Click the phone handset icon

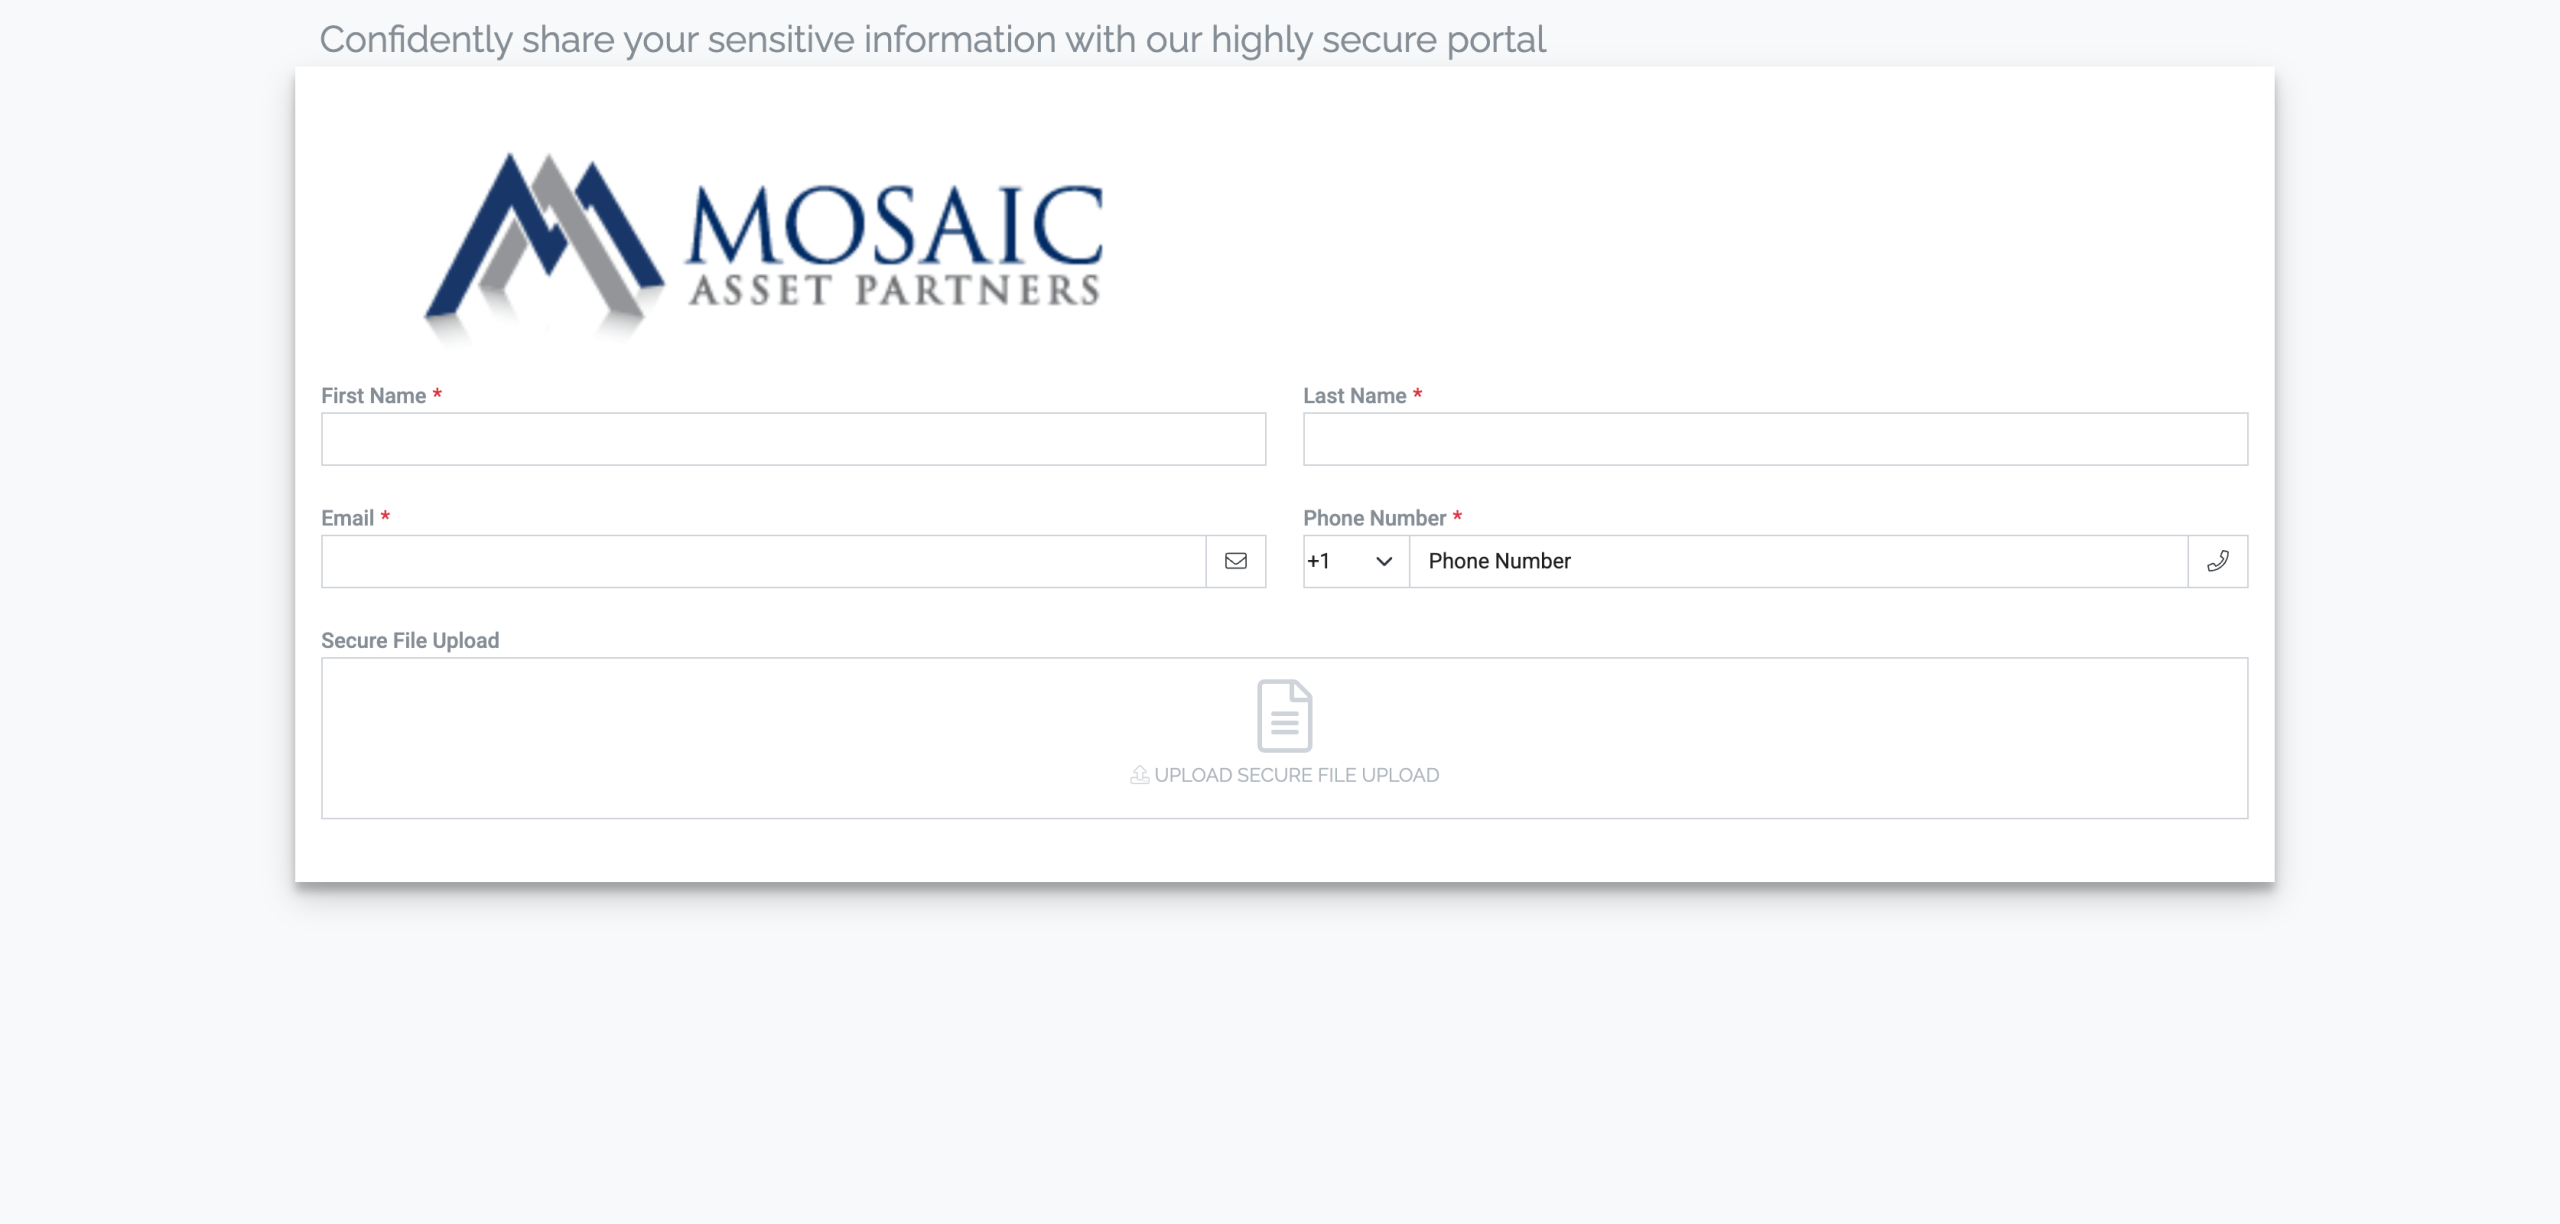[2218, 561]
